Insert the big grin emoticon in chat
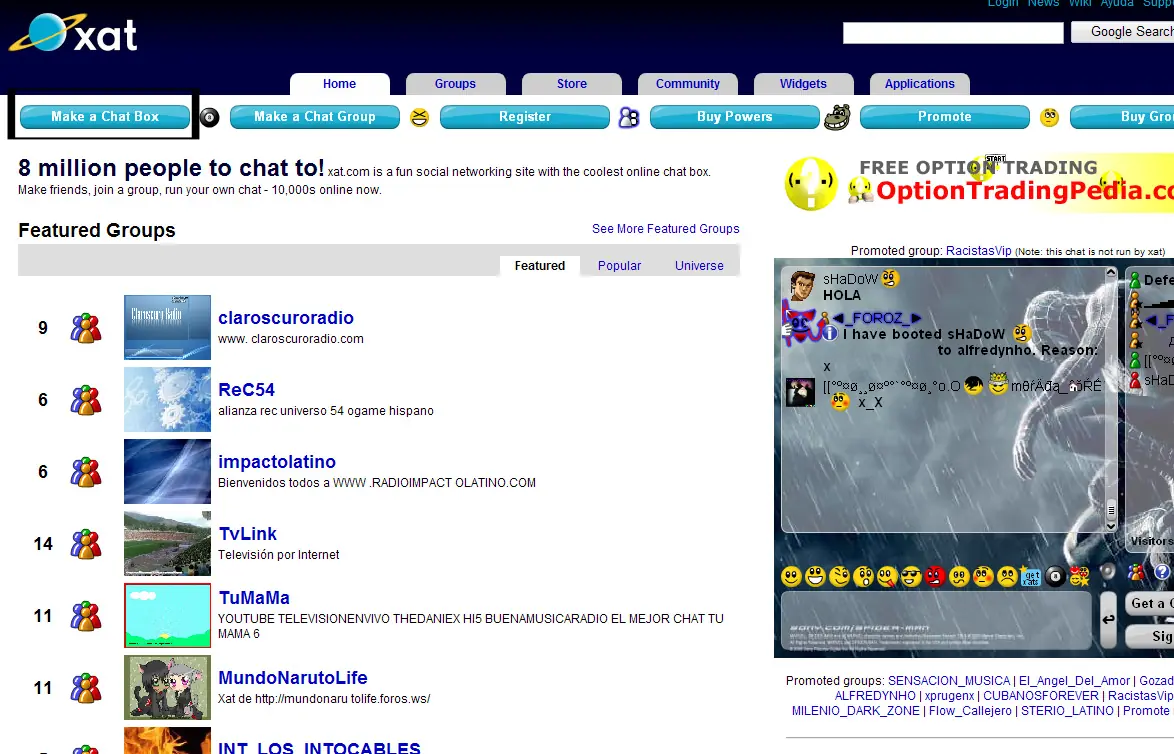Viewport: 1174px width, 754px height. [x=815, y=576]
